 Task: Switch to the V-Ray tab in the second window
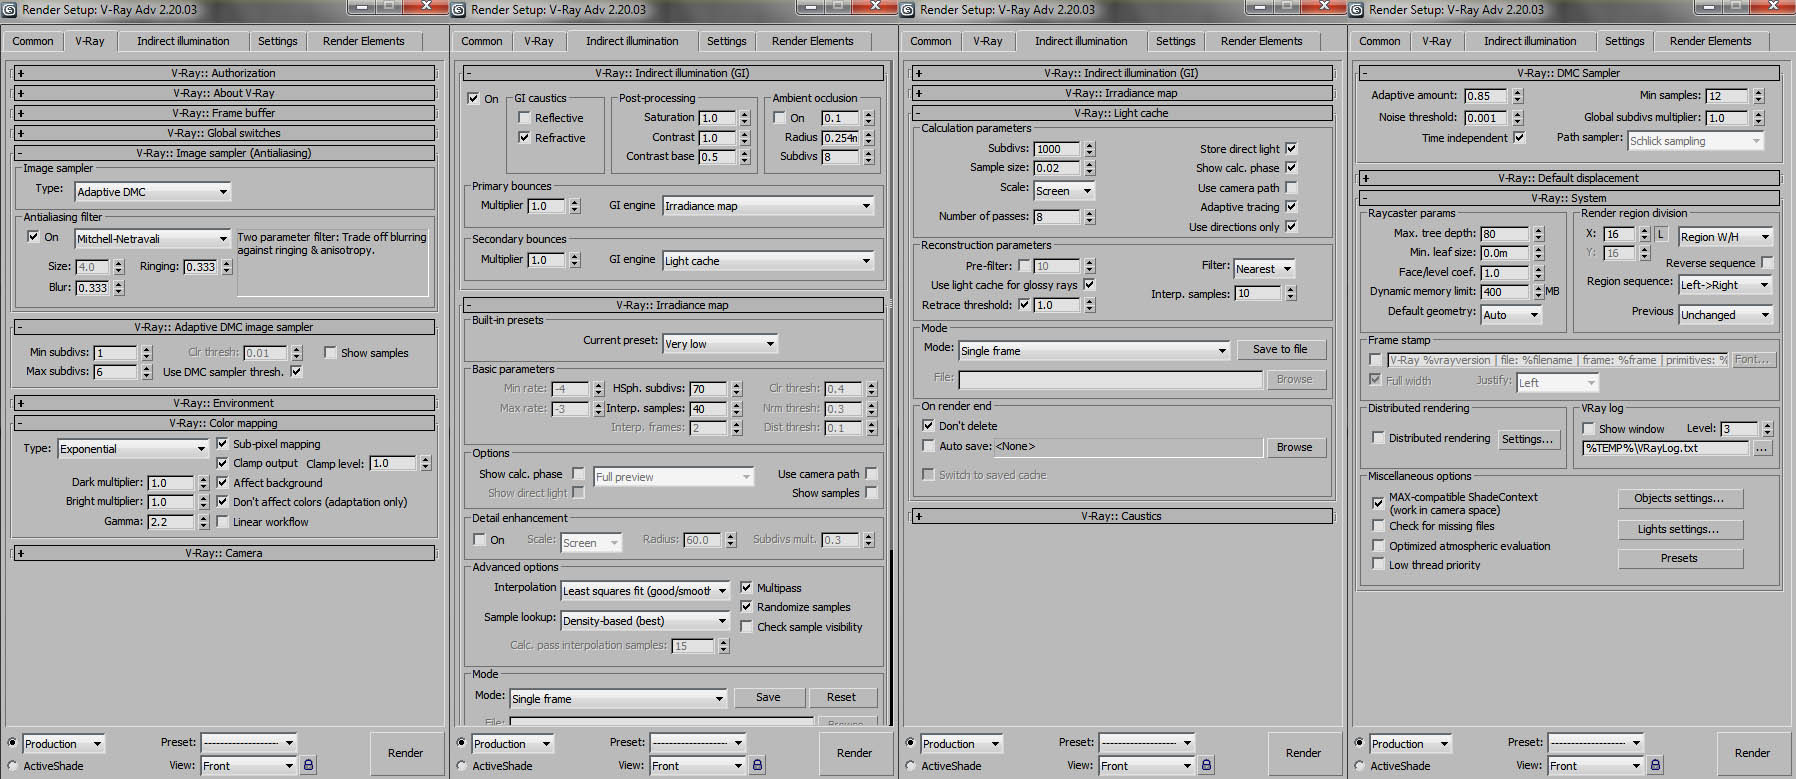click(x=539, y=41)
